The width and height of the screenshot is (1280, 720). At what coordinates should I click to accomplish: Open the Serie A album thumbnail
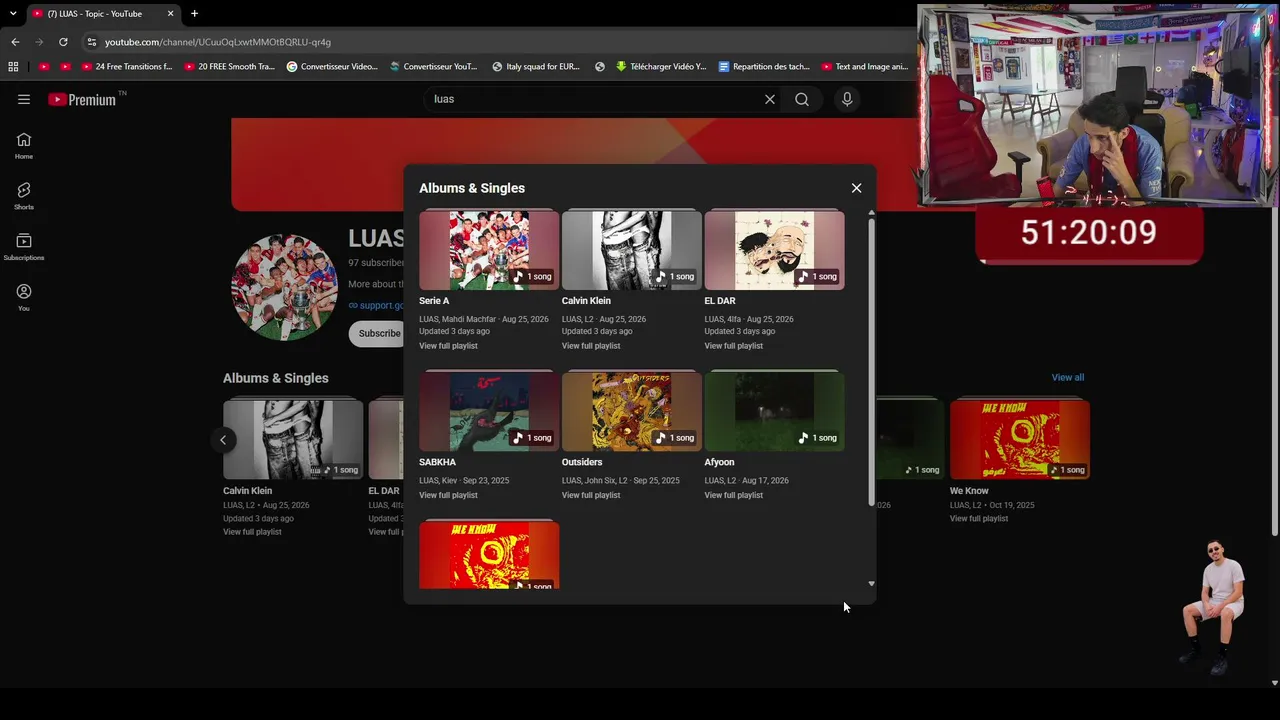click(489, 250)
